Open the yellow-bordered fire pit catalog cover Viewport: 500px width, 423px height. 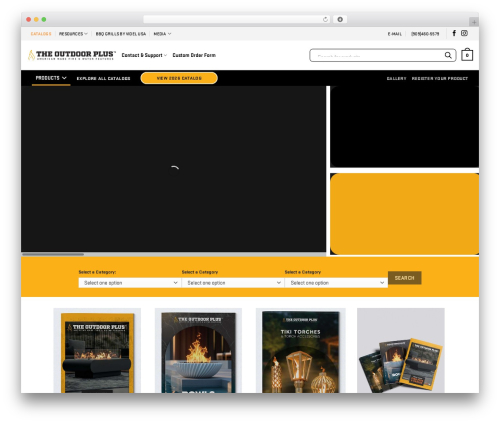97,351
